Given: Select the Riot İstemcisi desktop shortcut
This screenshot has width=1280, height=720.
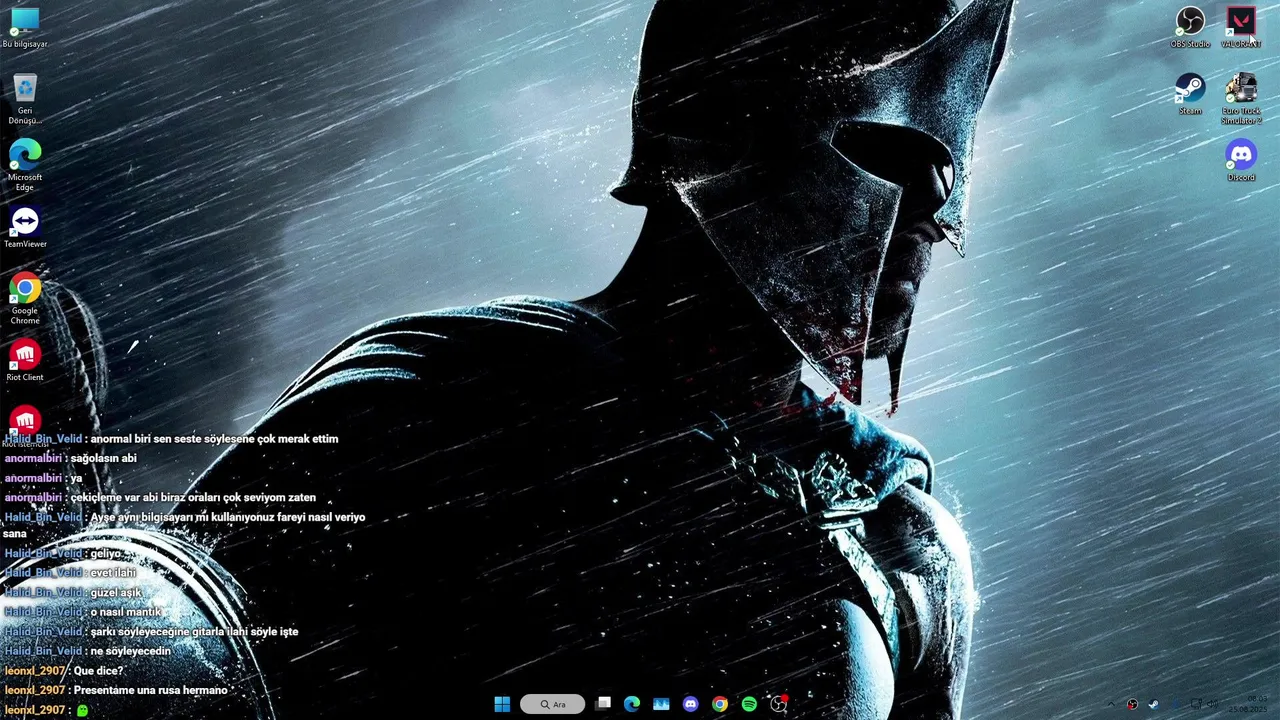Looking at the screenshot, I should pyautogui.click(x=25, y=425).
